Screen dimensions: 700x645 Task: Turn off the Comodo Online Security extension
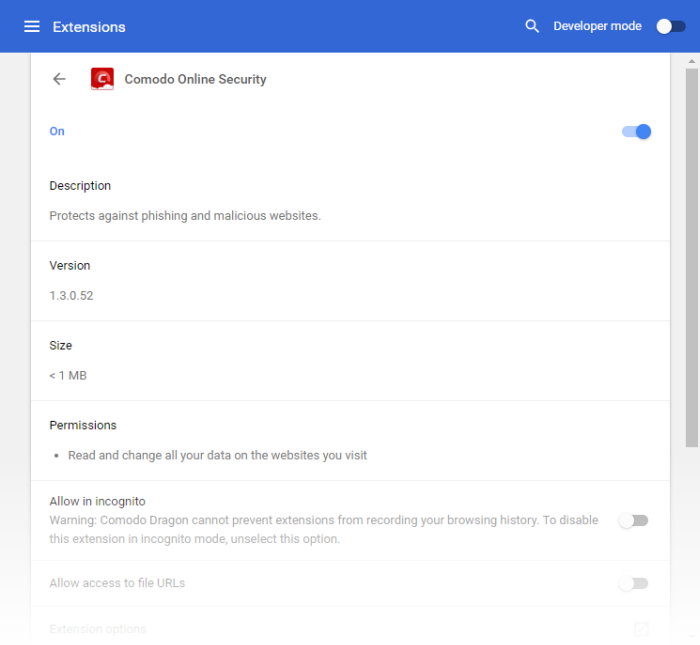636,132
